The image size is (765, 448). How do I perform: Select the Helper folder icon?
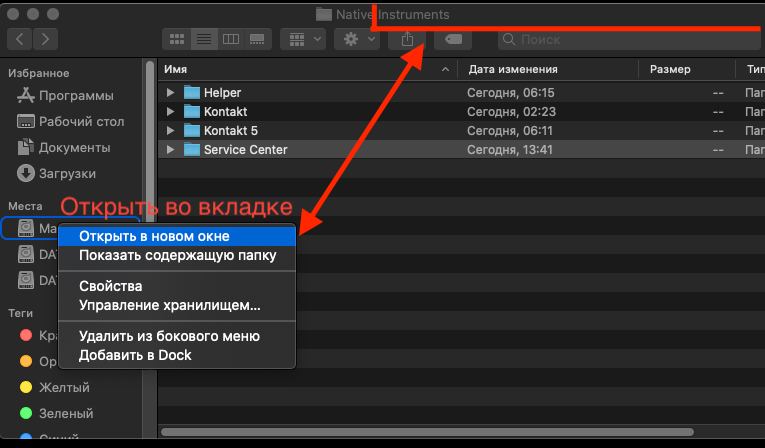point(192,92)
